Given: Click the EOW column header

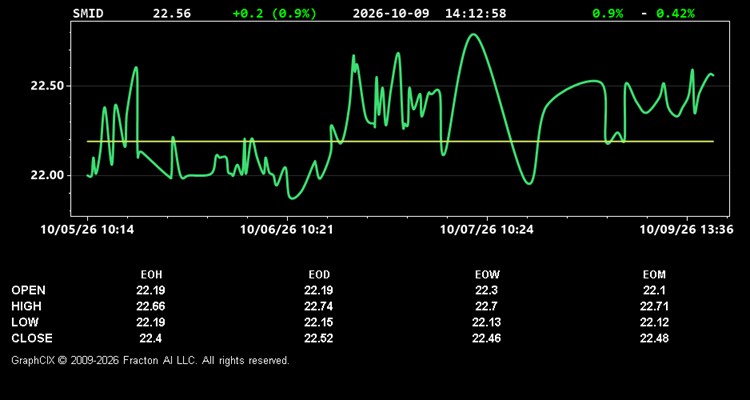Looking at the screenshot, I should (487, 275).
